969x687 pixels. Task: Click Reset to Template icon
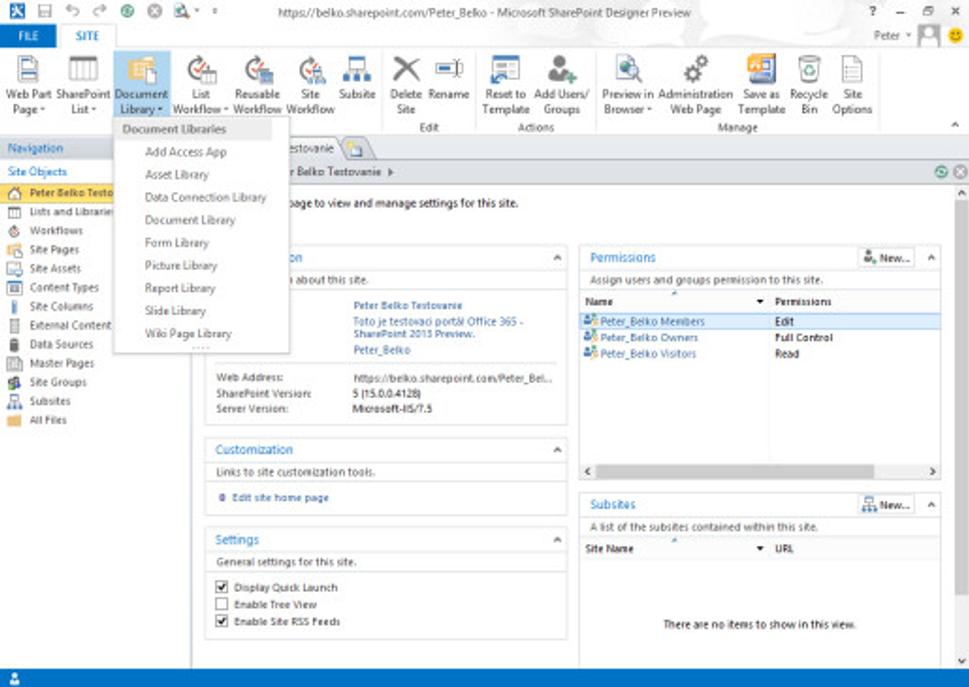pyautogui.click(x=506, y=69)
